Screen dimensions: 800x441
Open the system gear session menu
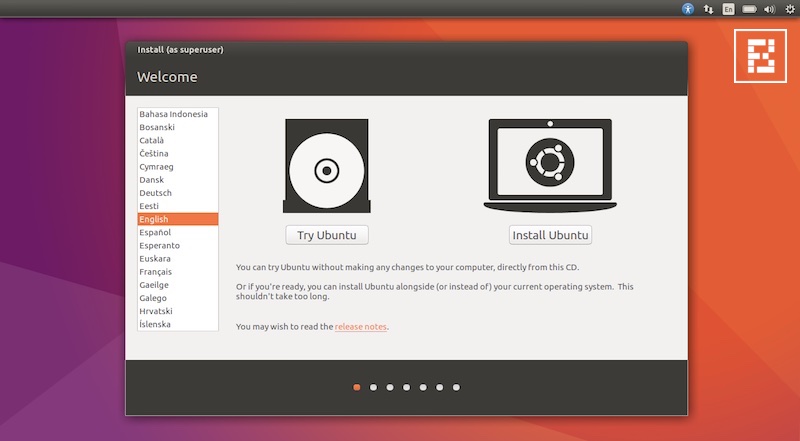tap(789, 9)
